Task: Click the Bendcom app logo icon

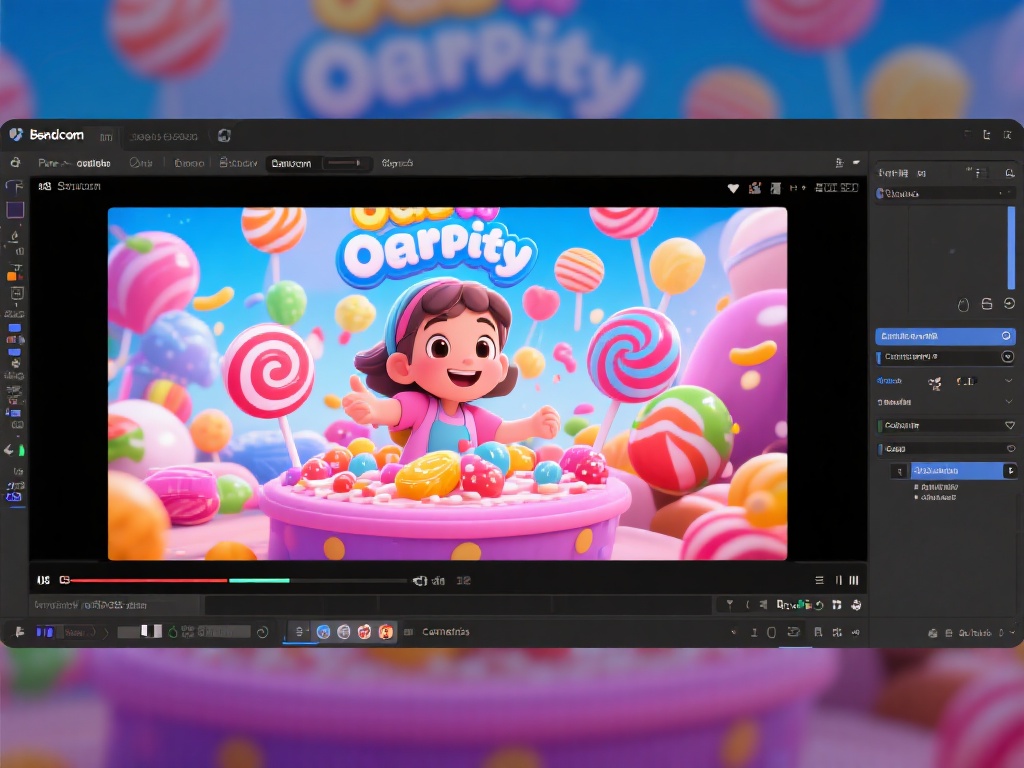Action: click(x=15, y=135)
